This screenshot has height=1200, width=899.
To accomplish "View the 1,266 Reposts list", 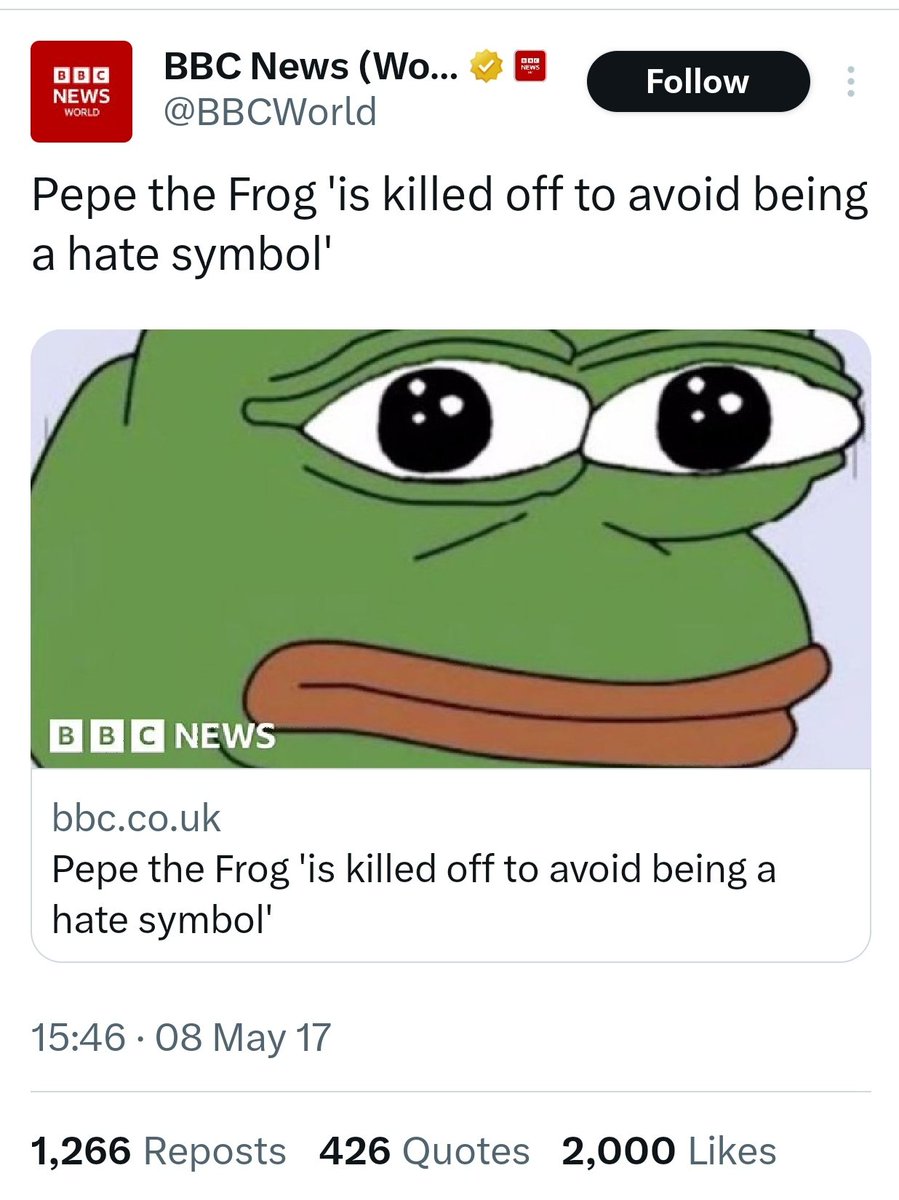I will click(159, 1151).
